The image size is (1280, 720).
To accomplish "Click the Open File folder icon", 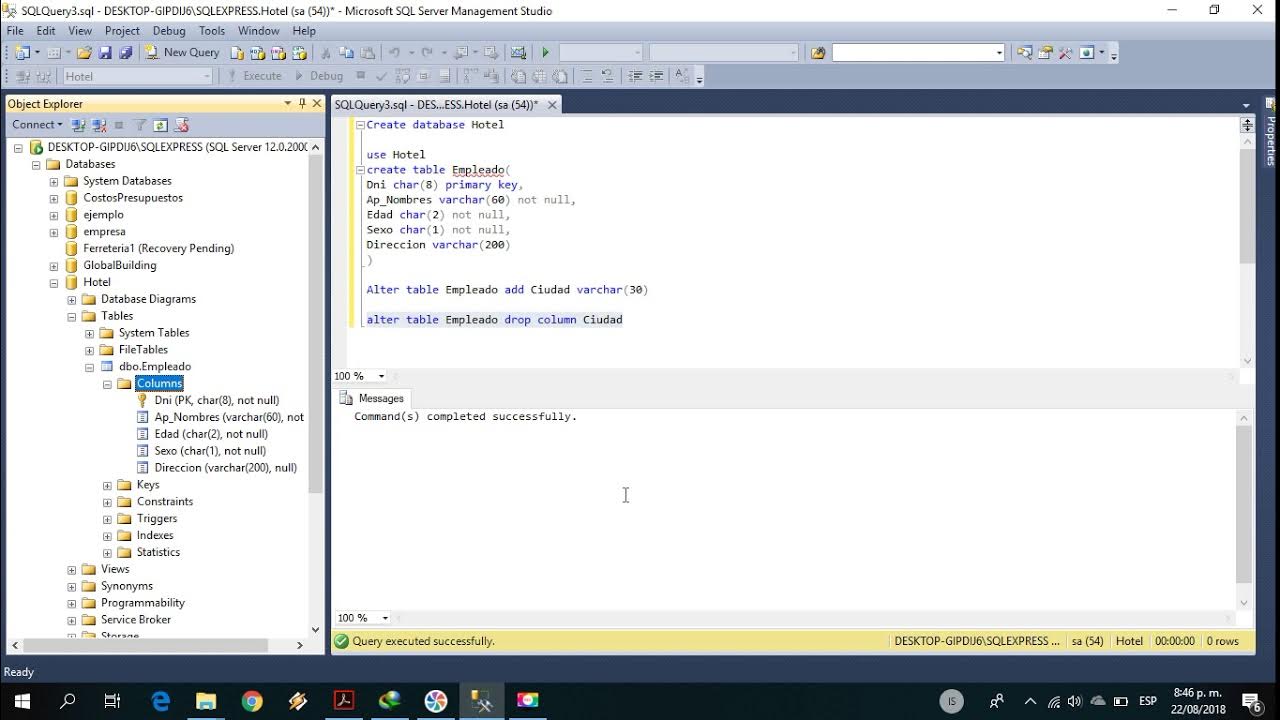I will (84, 52).
